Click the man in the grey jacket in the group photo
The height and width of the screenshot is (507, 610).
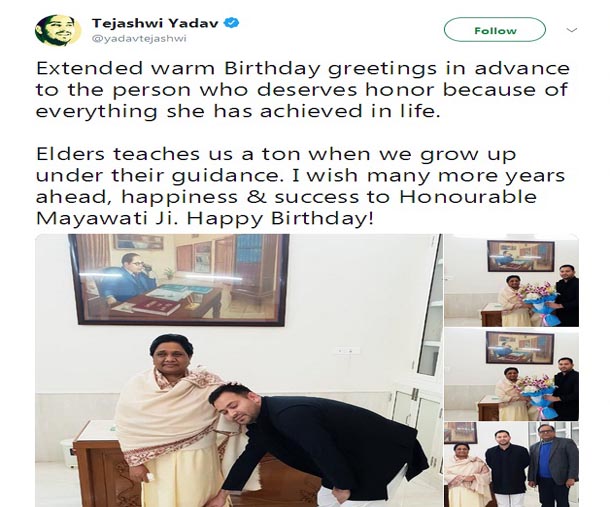(x=552, y=463)
